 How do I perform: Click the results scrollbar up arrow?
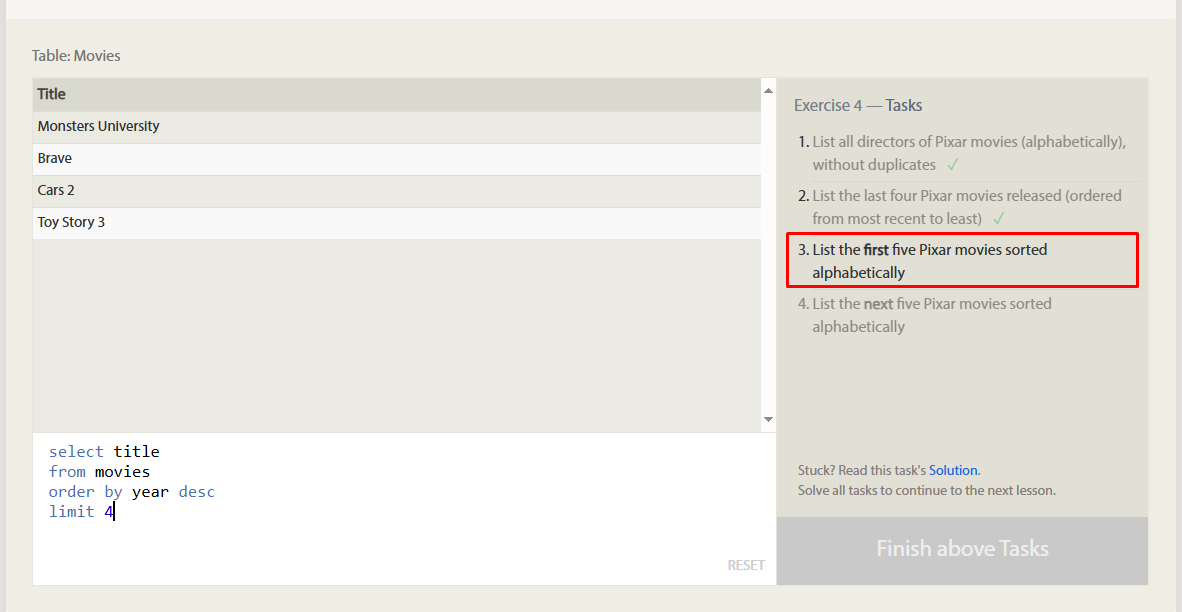(768, 90)
